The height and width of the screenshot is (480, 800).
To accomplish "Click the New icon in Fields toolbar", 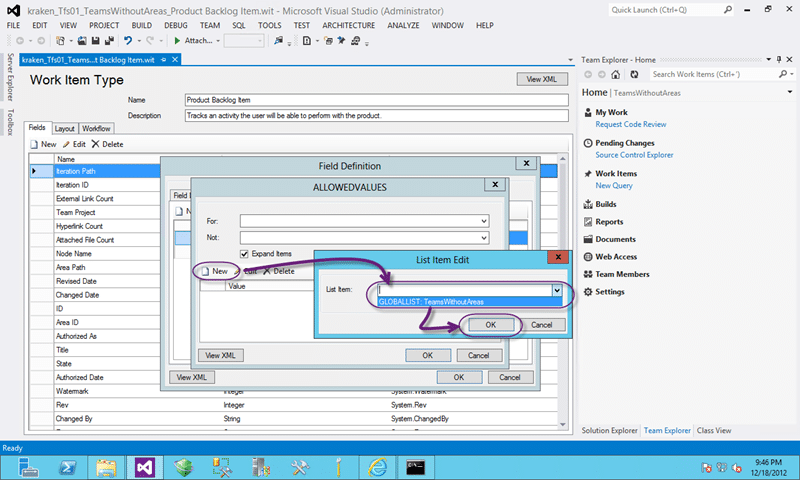I will tap(35, 144).
